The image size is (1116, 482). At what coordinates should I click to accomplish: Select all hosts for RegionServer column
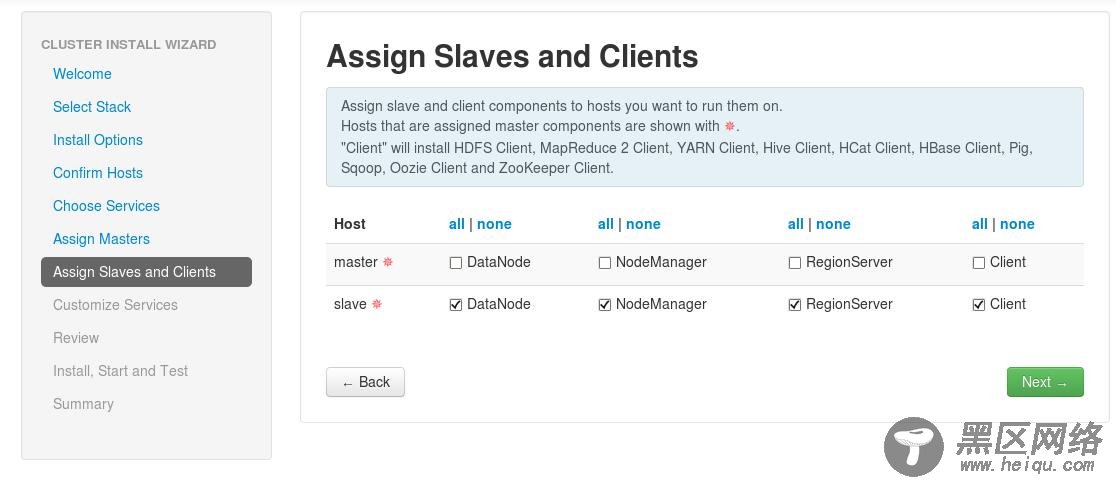(x=795, y=224)
